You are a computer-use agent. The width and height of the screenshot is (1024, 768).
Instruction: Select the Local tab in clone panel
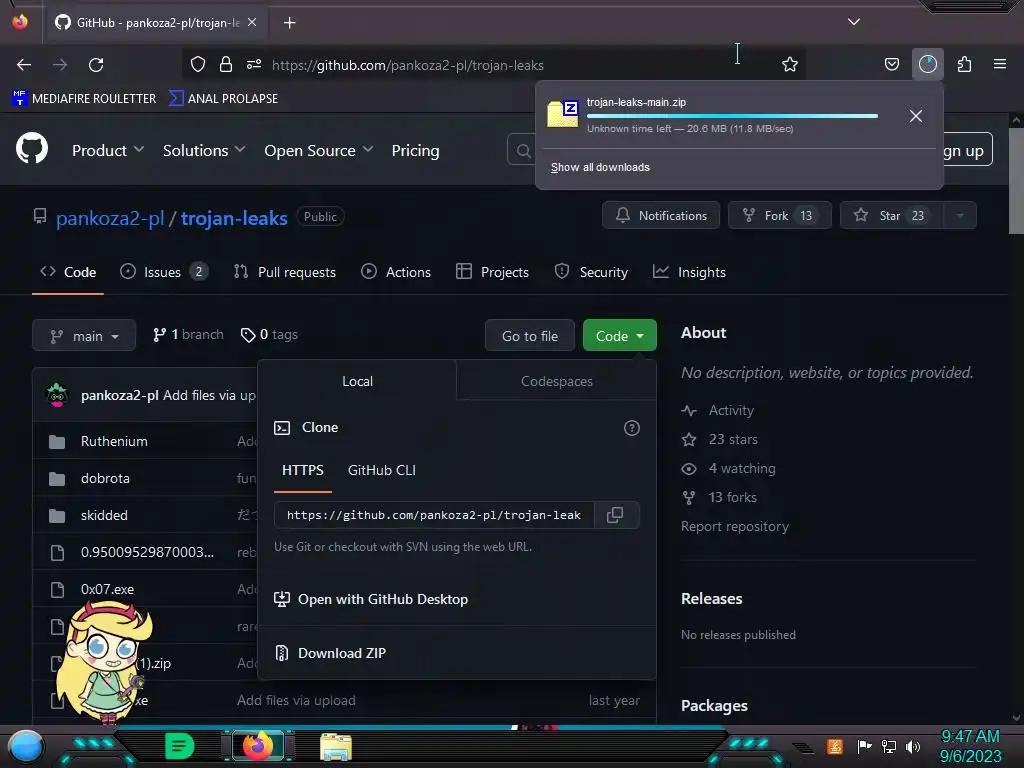pos(357,381)
